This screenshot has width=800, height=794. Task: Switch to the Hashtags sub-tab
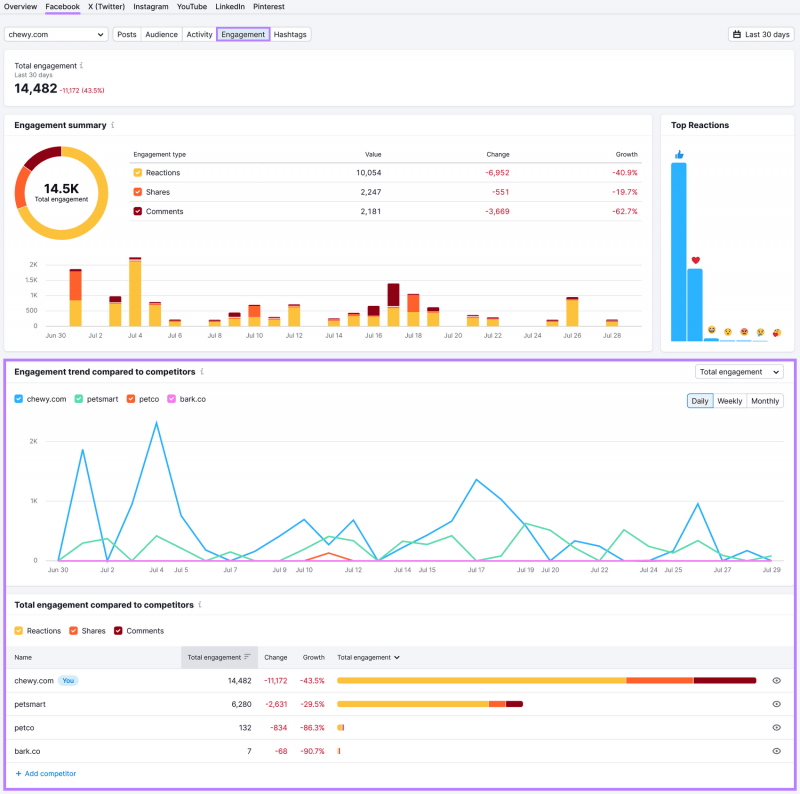tap(290, 34)
